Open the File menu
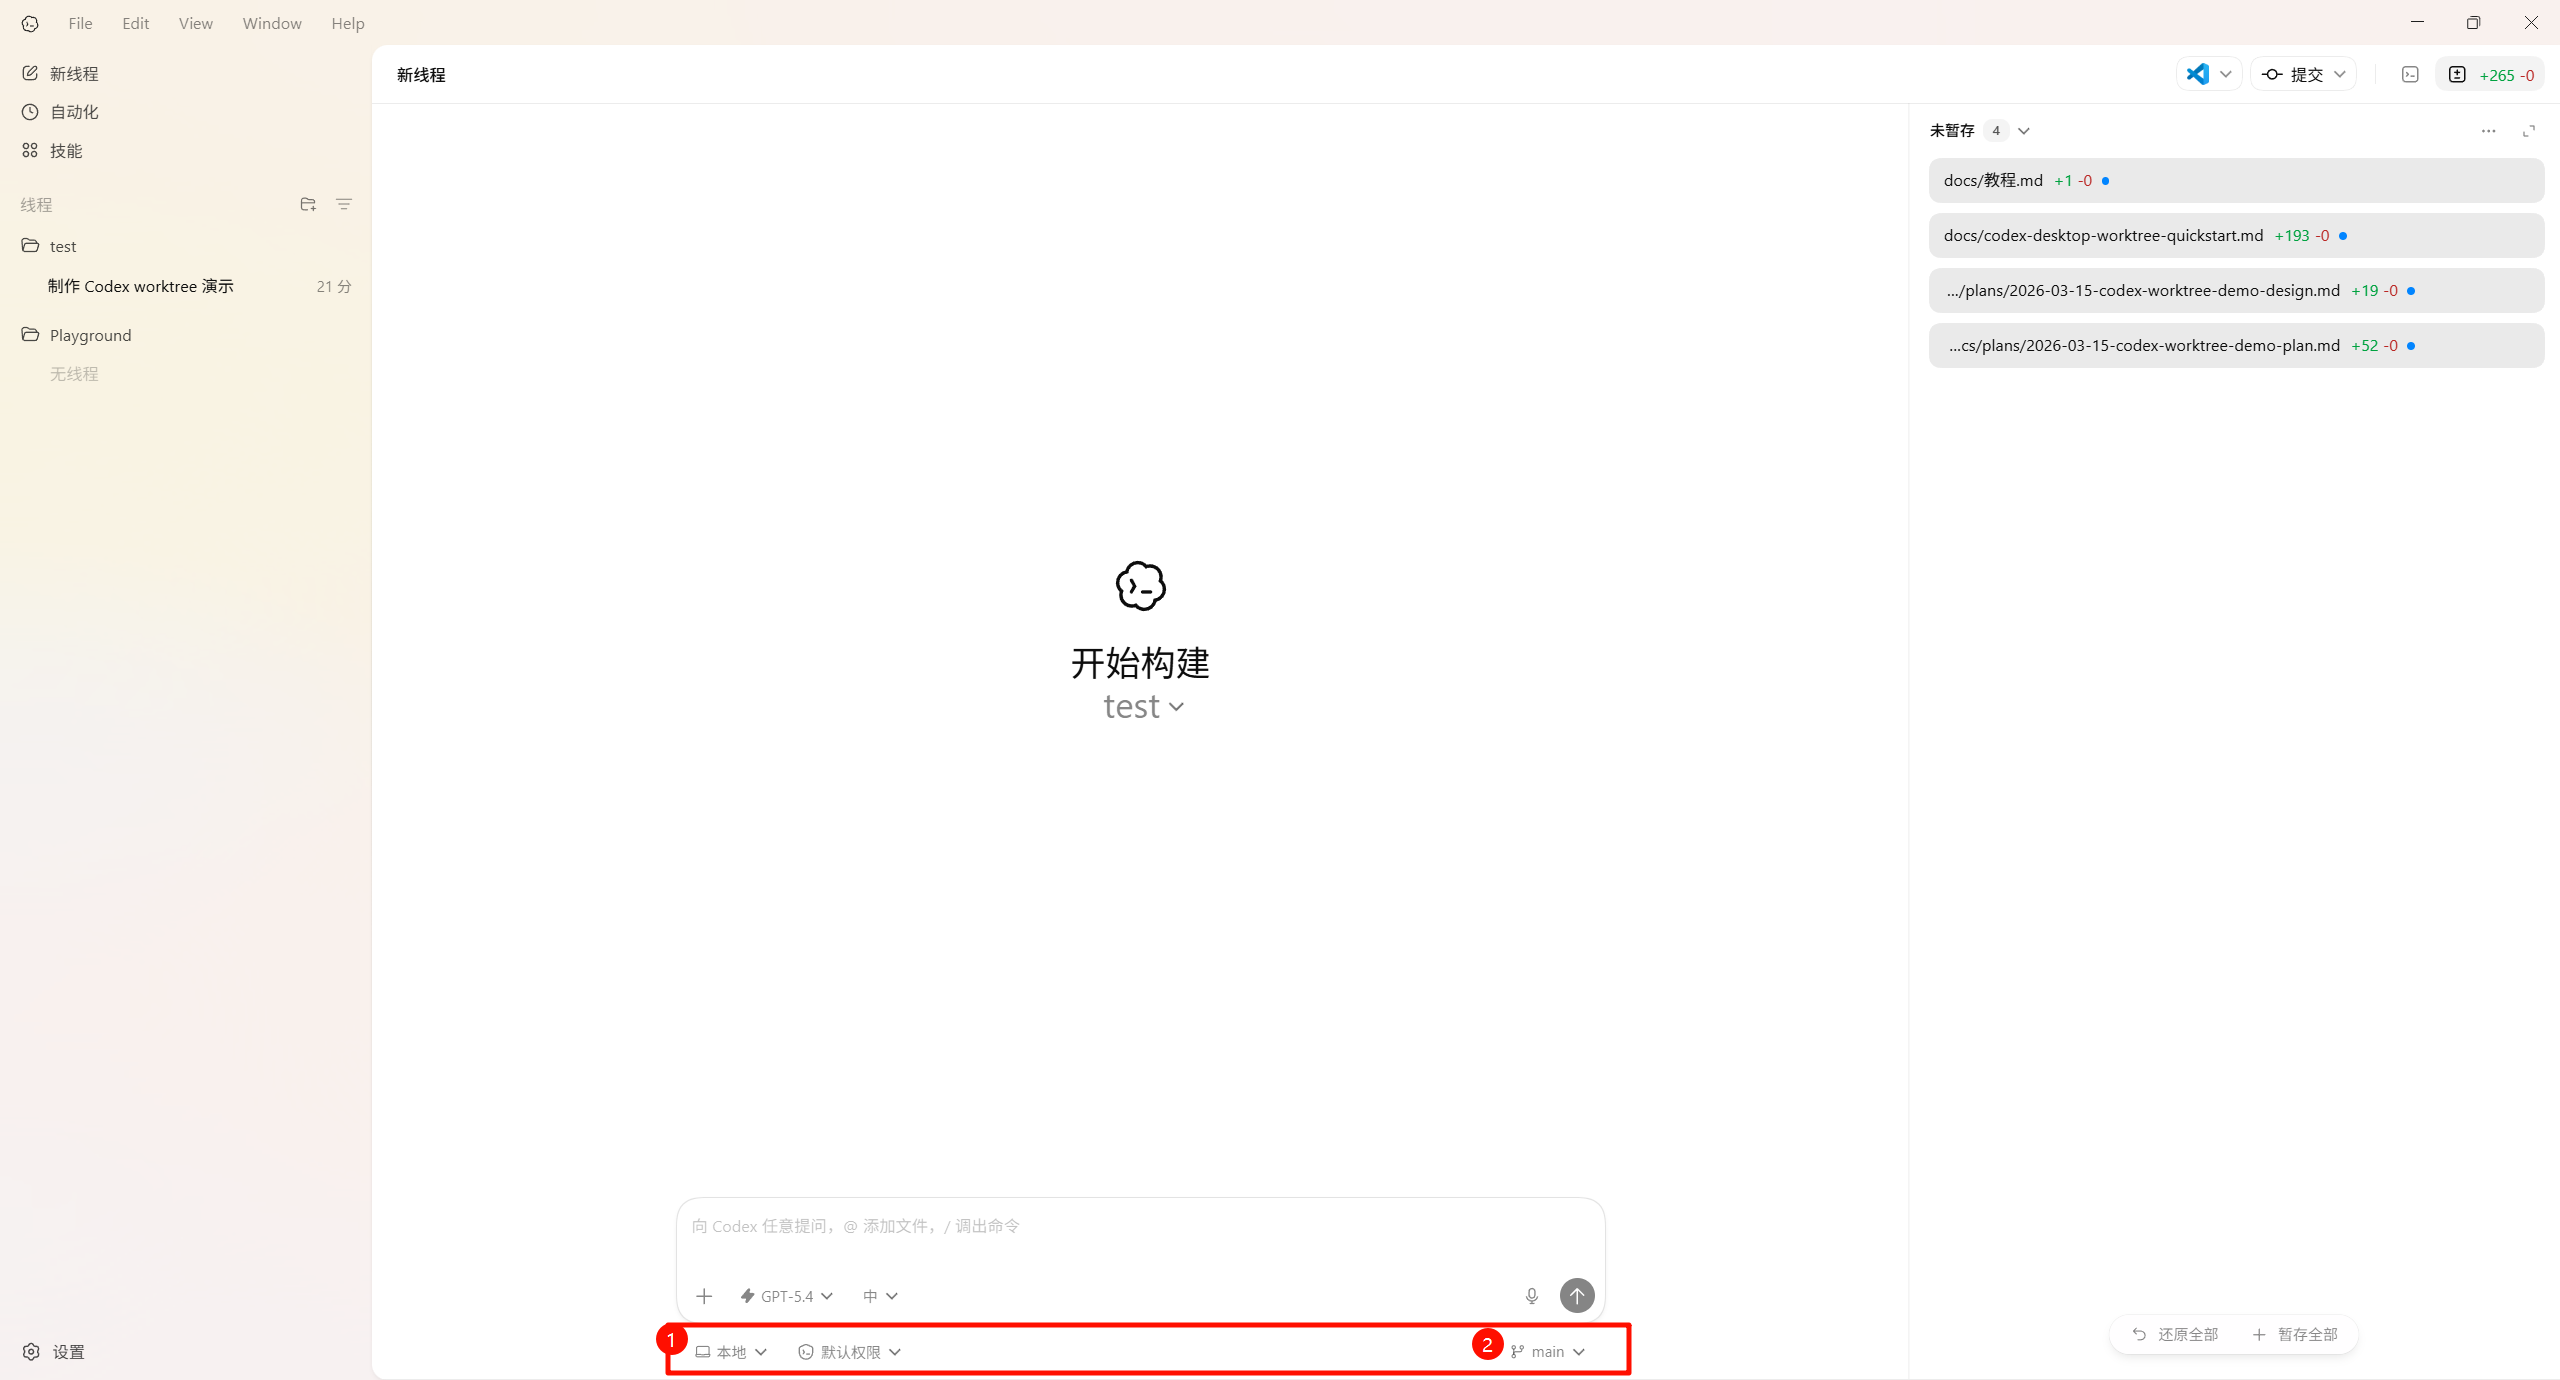This screenshot has height=1380, width=2560. point(80,23)
